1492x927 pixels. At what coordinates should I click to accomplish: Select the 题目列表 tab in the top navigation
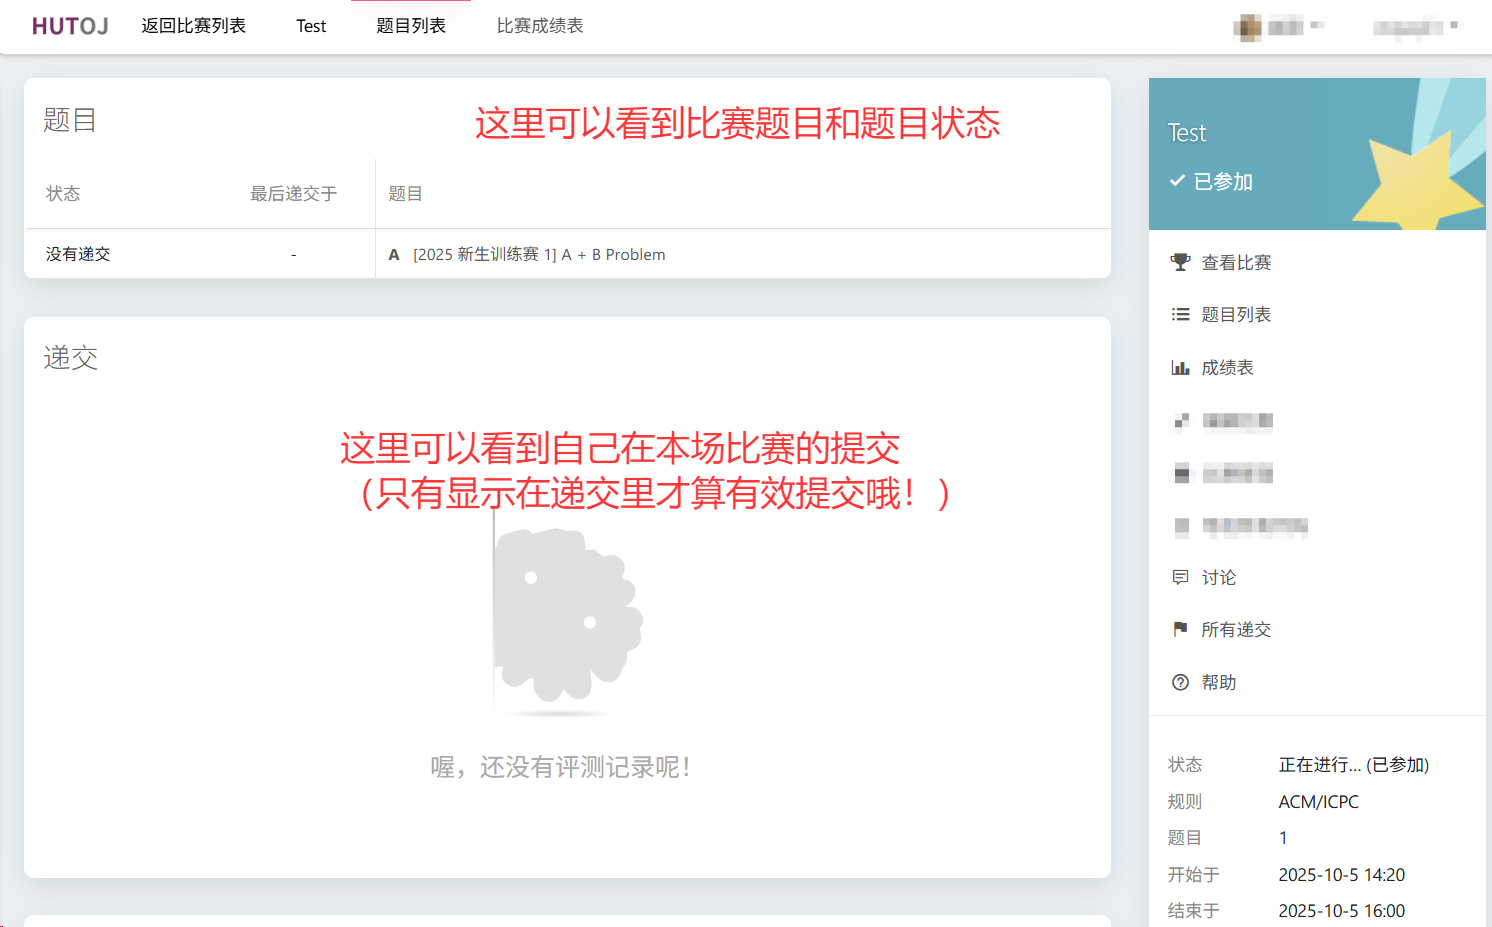click(411, 26)
